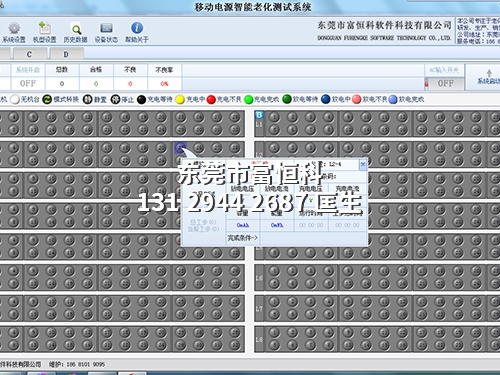Open 帮助关于 help about info icon
The height and width of the screenshot is (375, 500).
pyautogui.click(x=137, y=28)
